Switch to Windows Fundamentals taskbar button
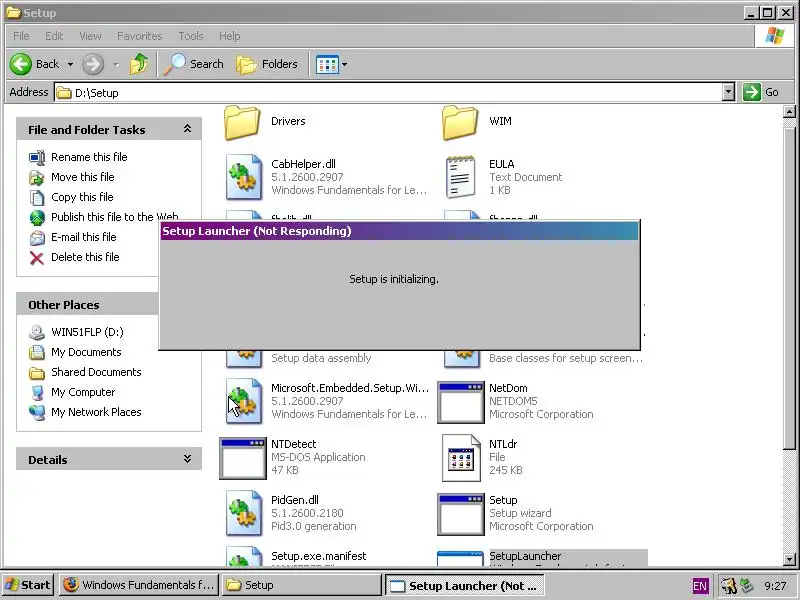This screenshot has height=600, width=800. [x=139, y=585]
